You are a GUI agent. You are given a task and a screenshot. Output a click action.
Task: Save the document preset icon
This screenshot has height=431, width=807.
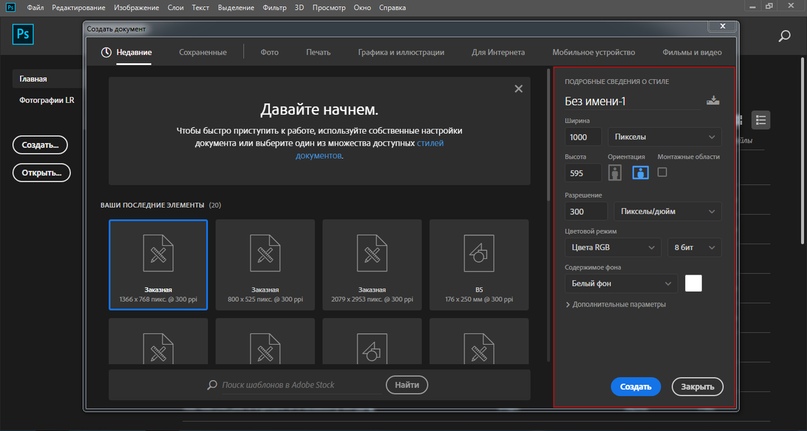[x=713, y=100]
